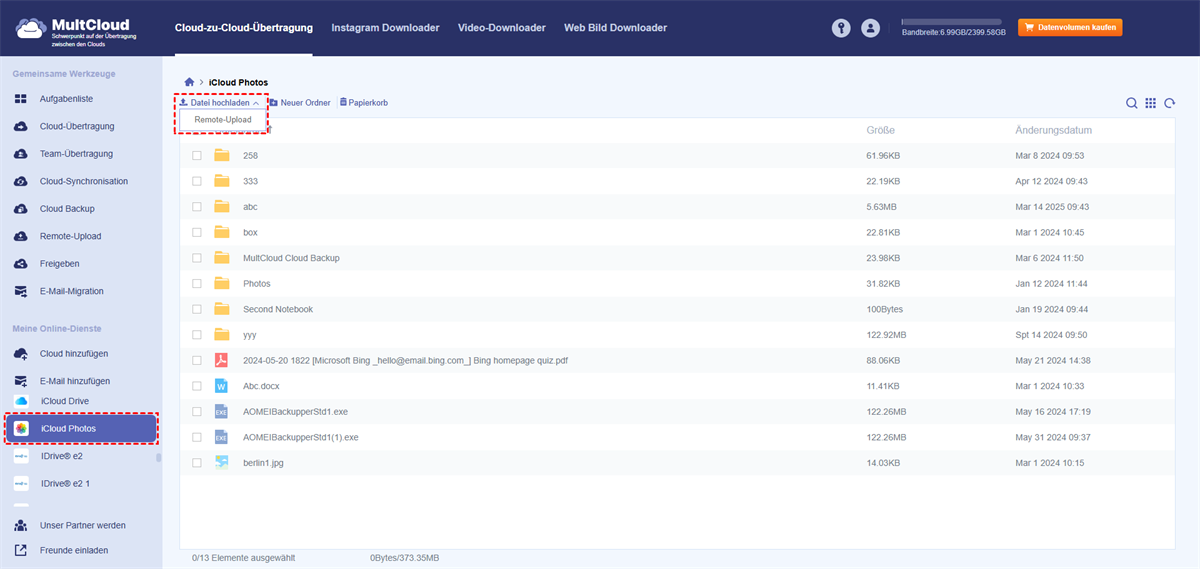The image size is (1200, 569).
Task: Click the key icon in header
Action: click(x=841, y=28)
